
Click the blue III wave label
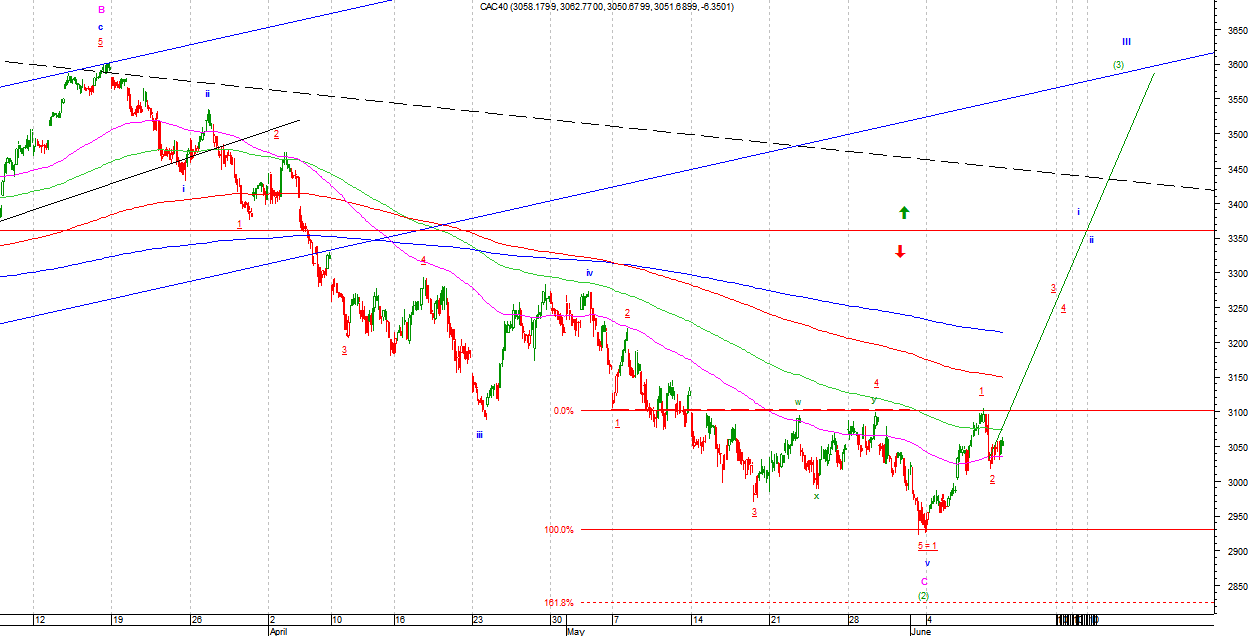pos(1126,42)
